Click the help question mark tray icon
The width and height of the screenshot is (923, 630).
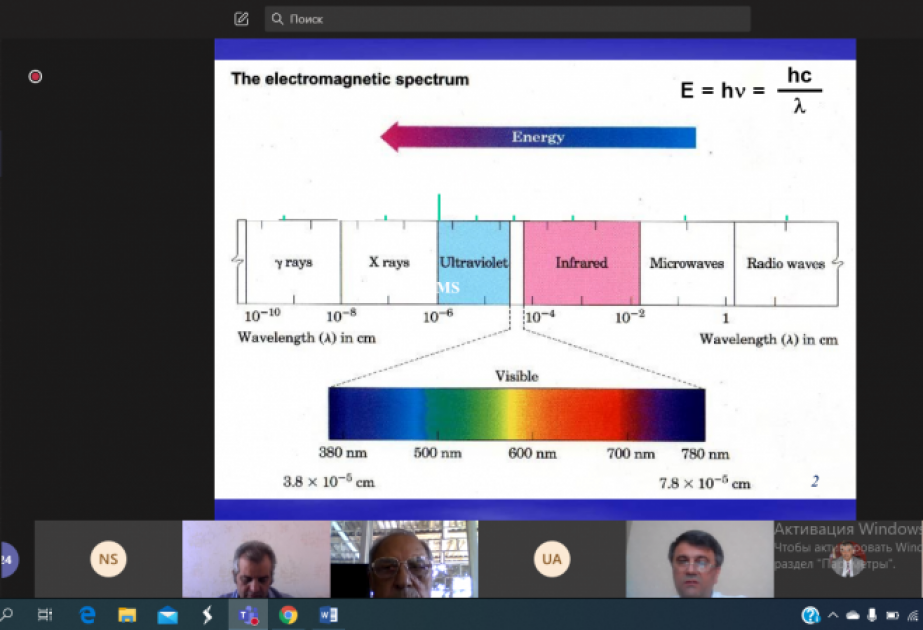point(811,615)
